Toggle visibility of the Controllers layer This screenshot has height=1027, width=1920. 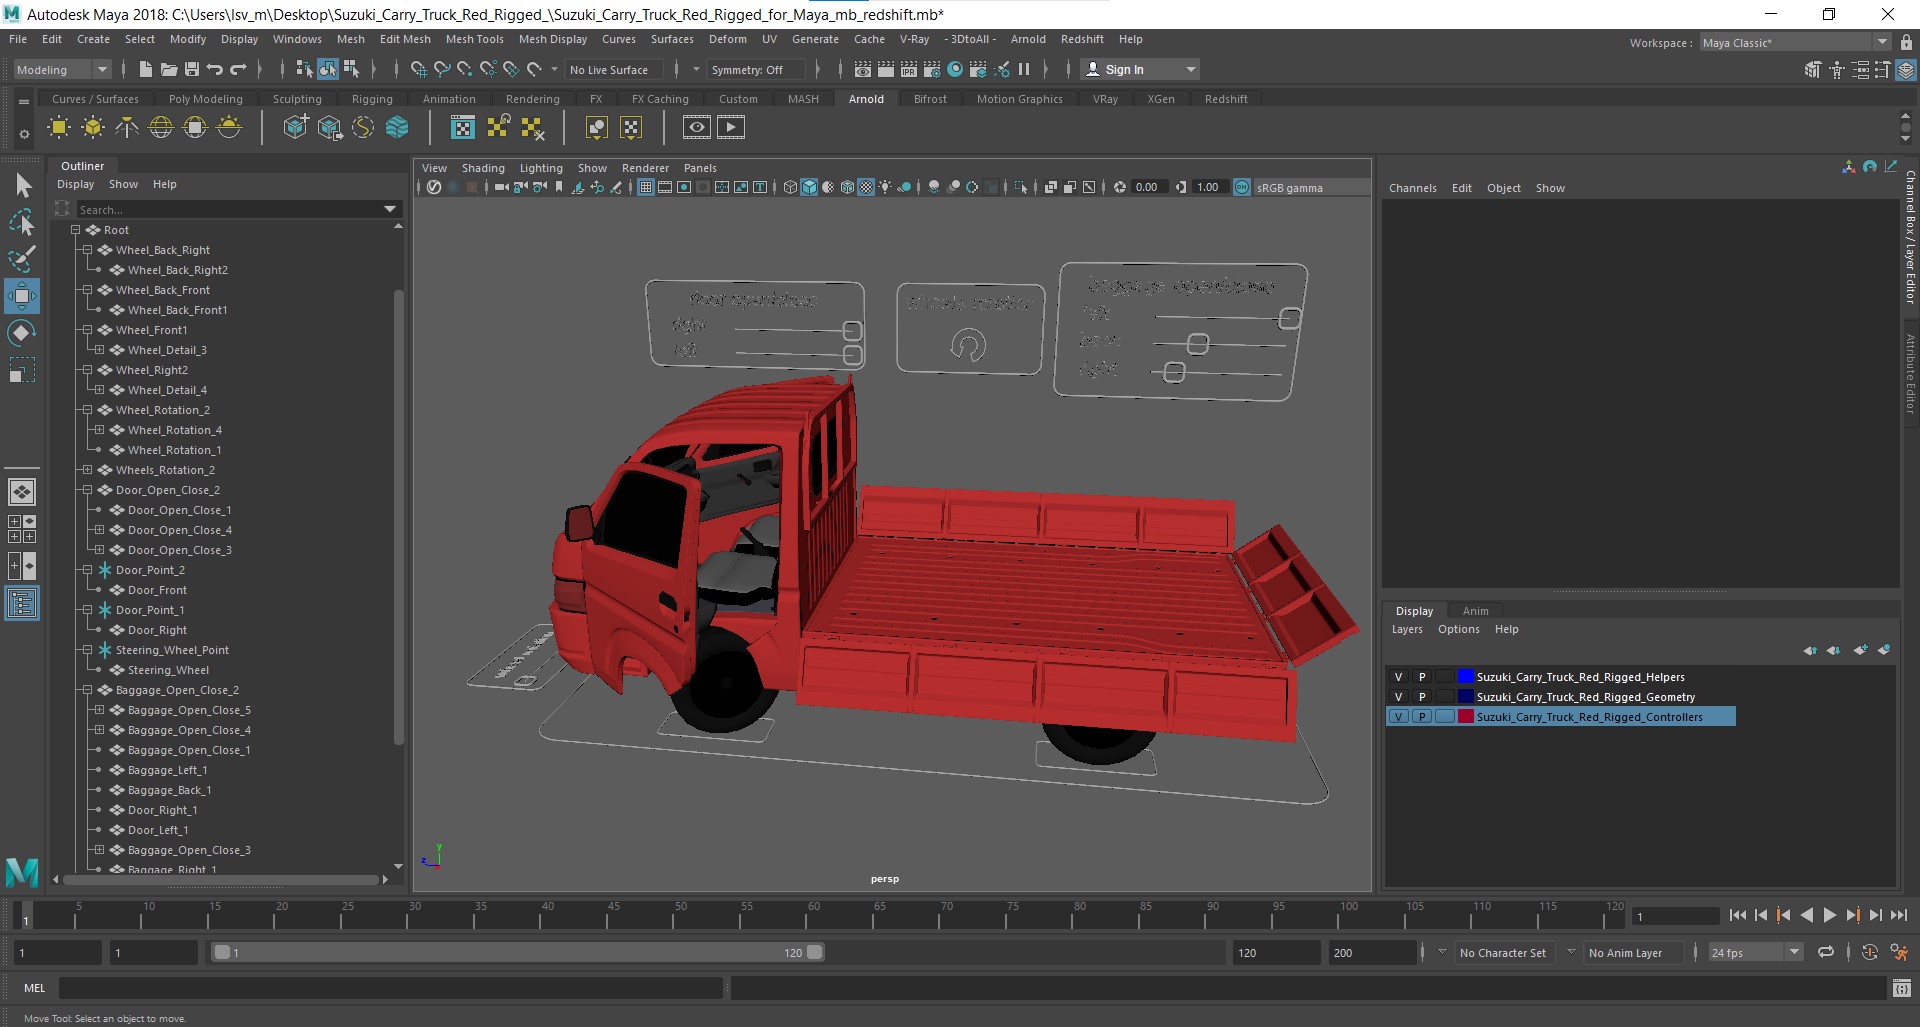[1398, 717]
